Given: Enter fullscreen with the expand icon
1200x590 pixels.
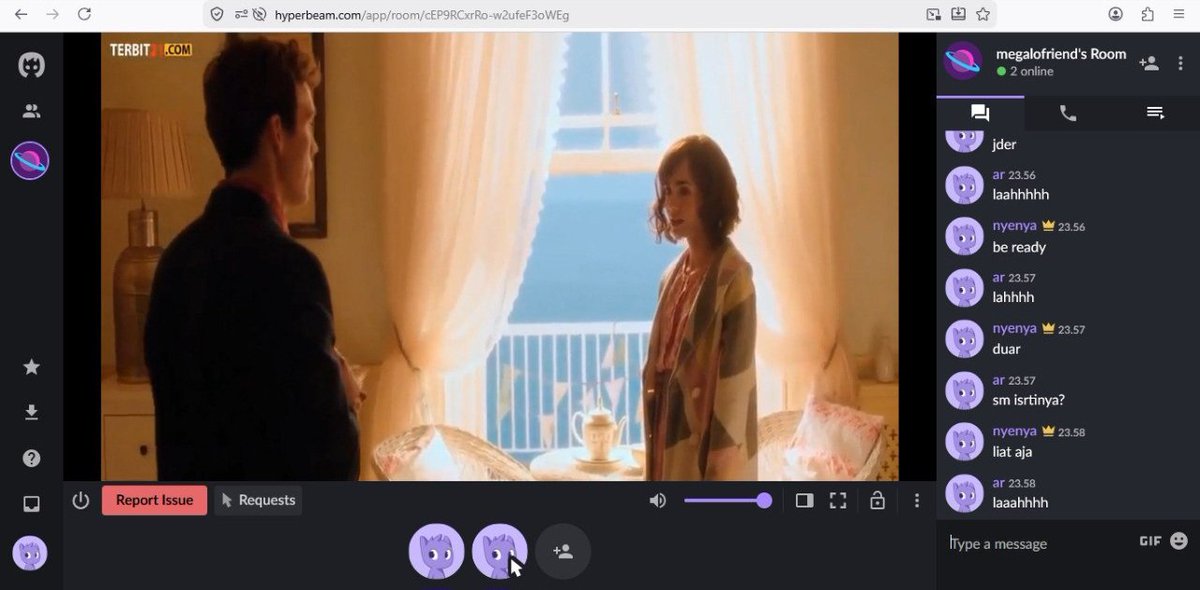Looking at the screenshot, I should 838,500.
